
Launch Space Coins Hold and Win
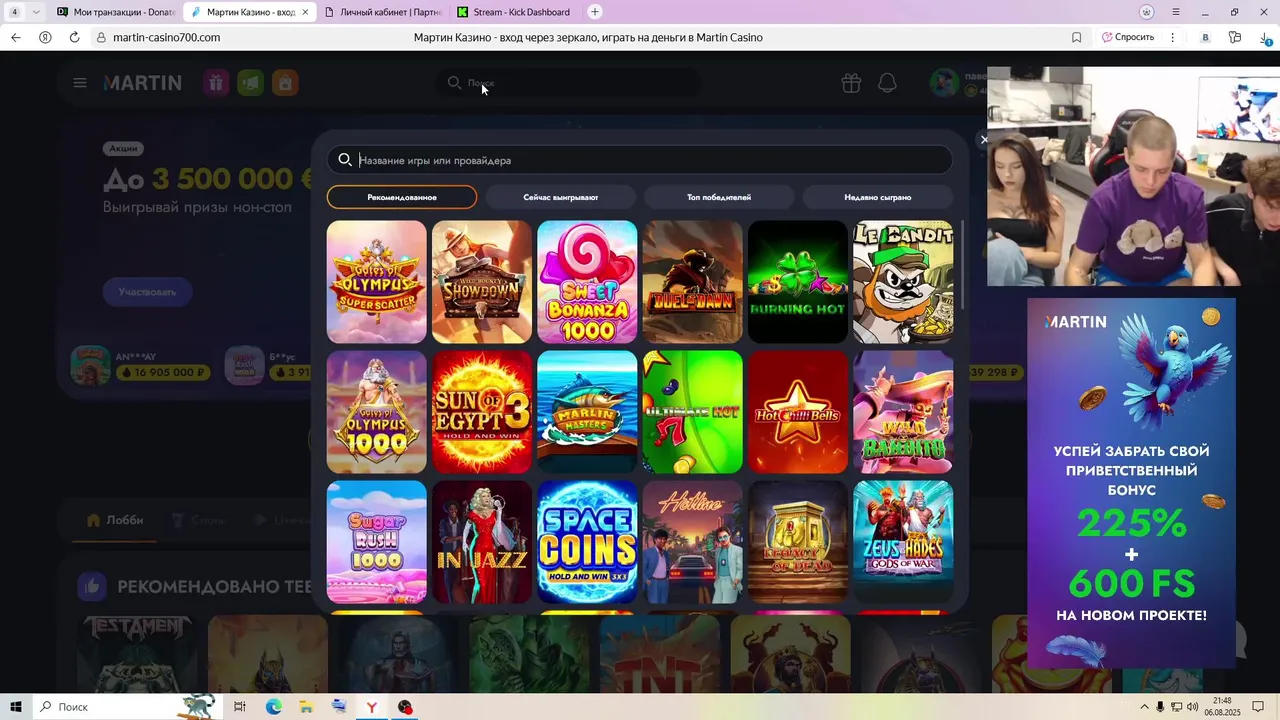pyautogui.click(x=587, y=542)
